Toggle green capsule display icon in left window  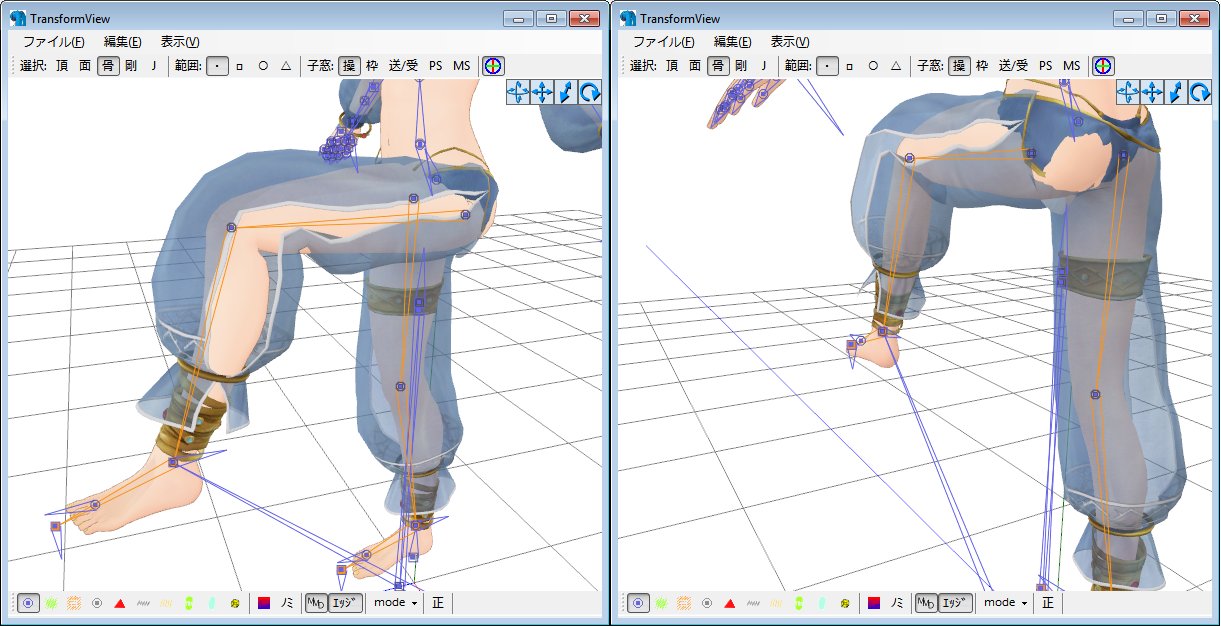(x=189, y=603)
